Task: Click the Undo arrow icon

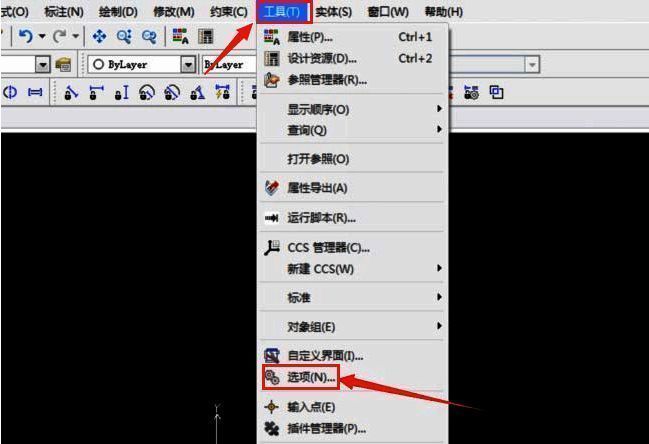Action: [26, 36]
